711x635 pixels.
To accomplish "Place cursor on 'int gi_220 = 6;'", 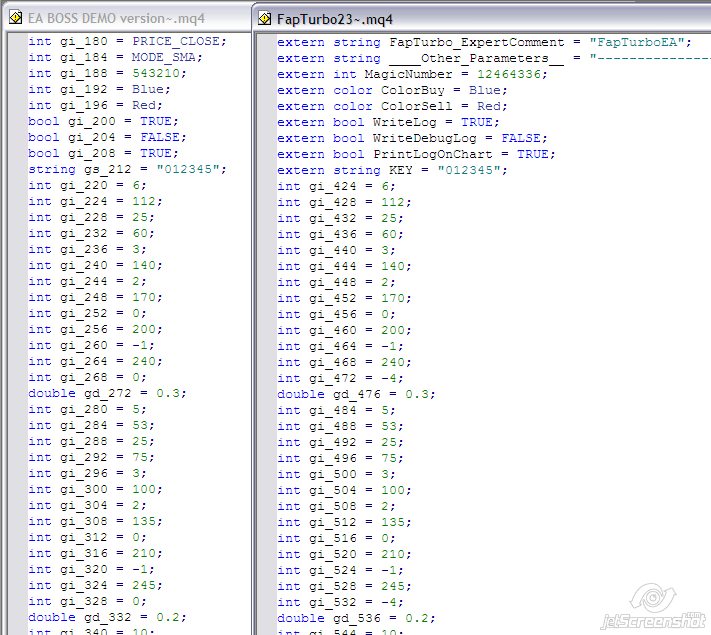I will coord(87,185).
